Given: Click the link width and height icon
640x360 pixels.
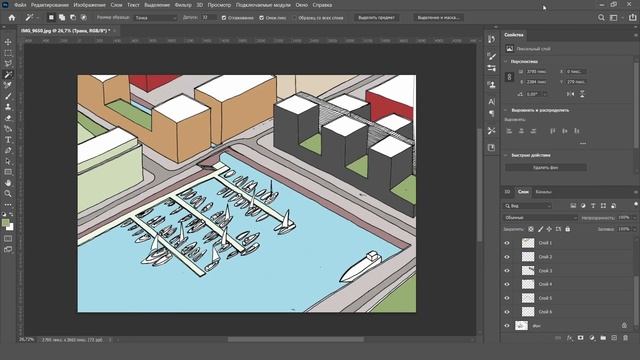Looking at the screenshot, I should (x=509, y=77).
